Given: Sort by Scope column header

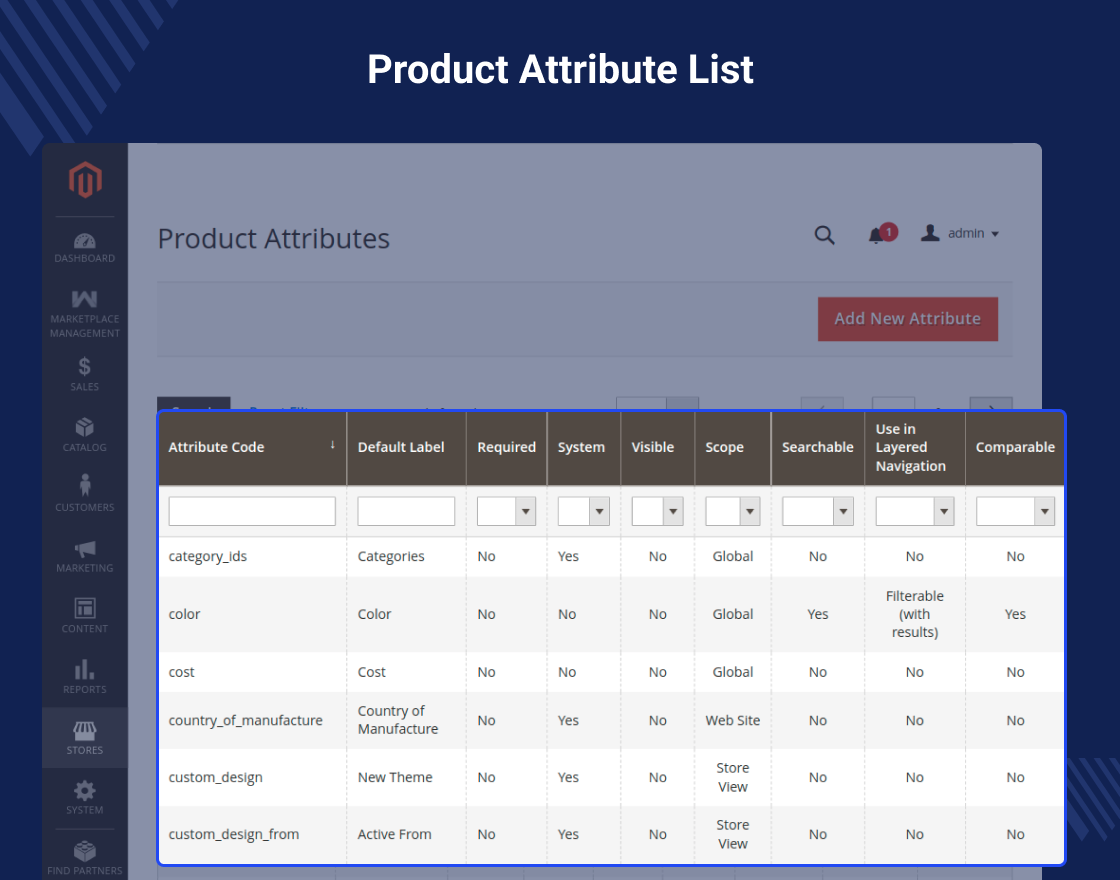Looking at the screenshot, I should coord(733,448).
